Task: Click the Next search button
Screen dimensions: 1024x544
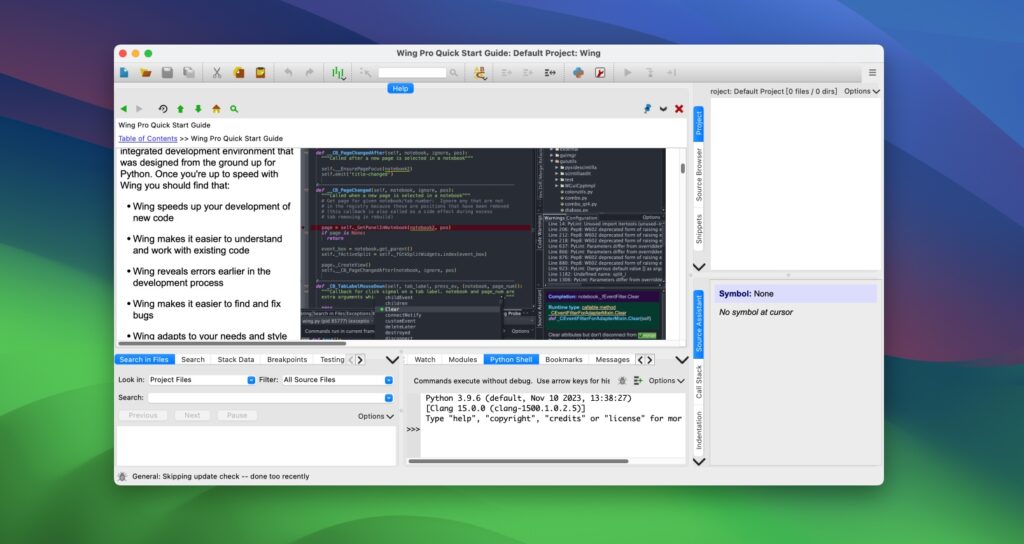Action: [192, 415]
